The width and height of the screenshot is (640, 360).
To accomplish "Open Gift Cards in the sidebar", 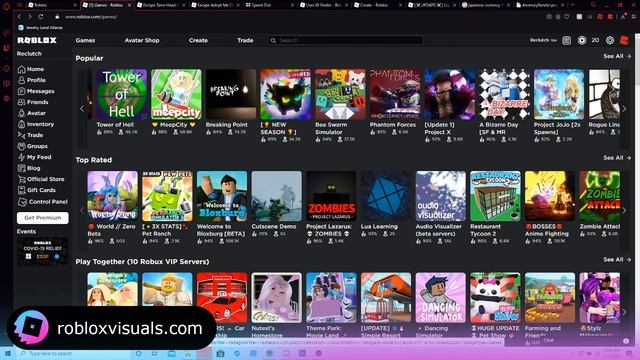I will pos(37,190).
